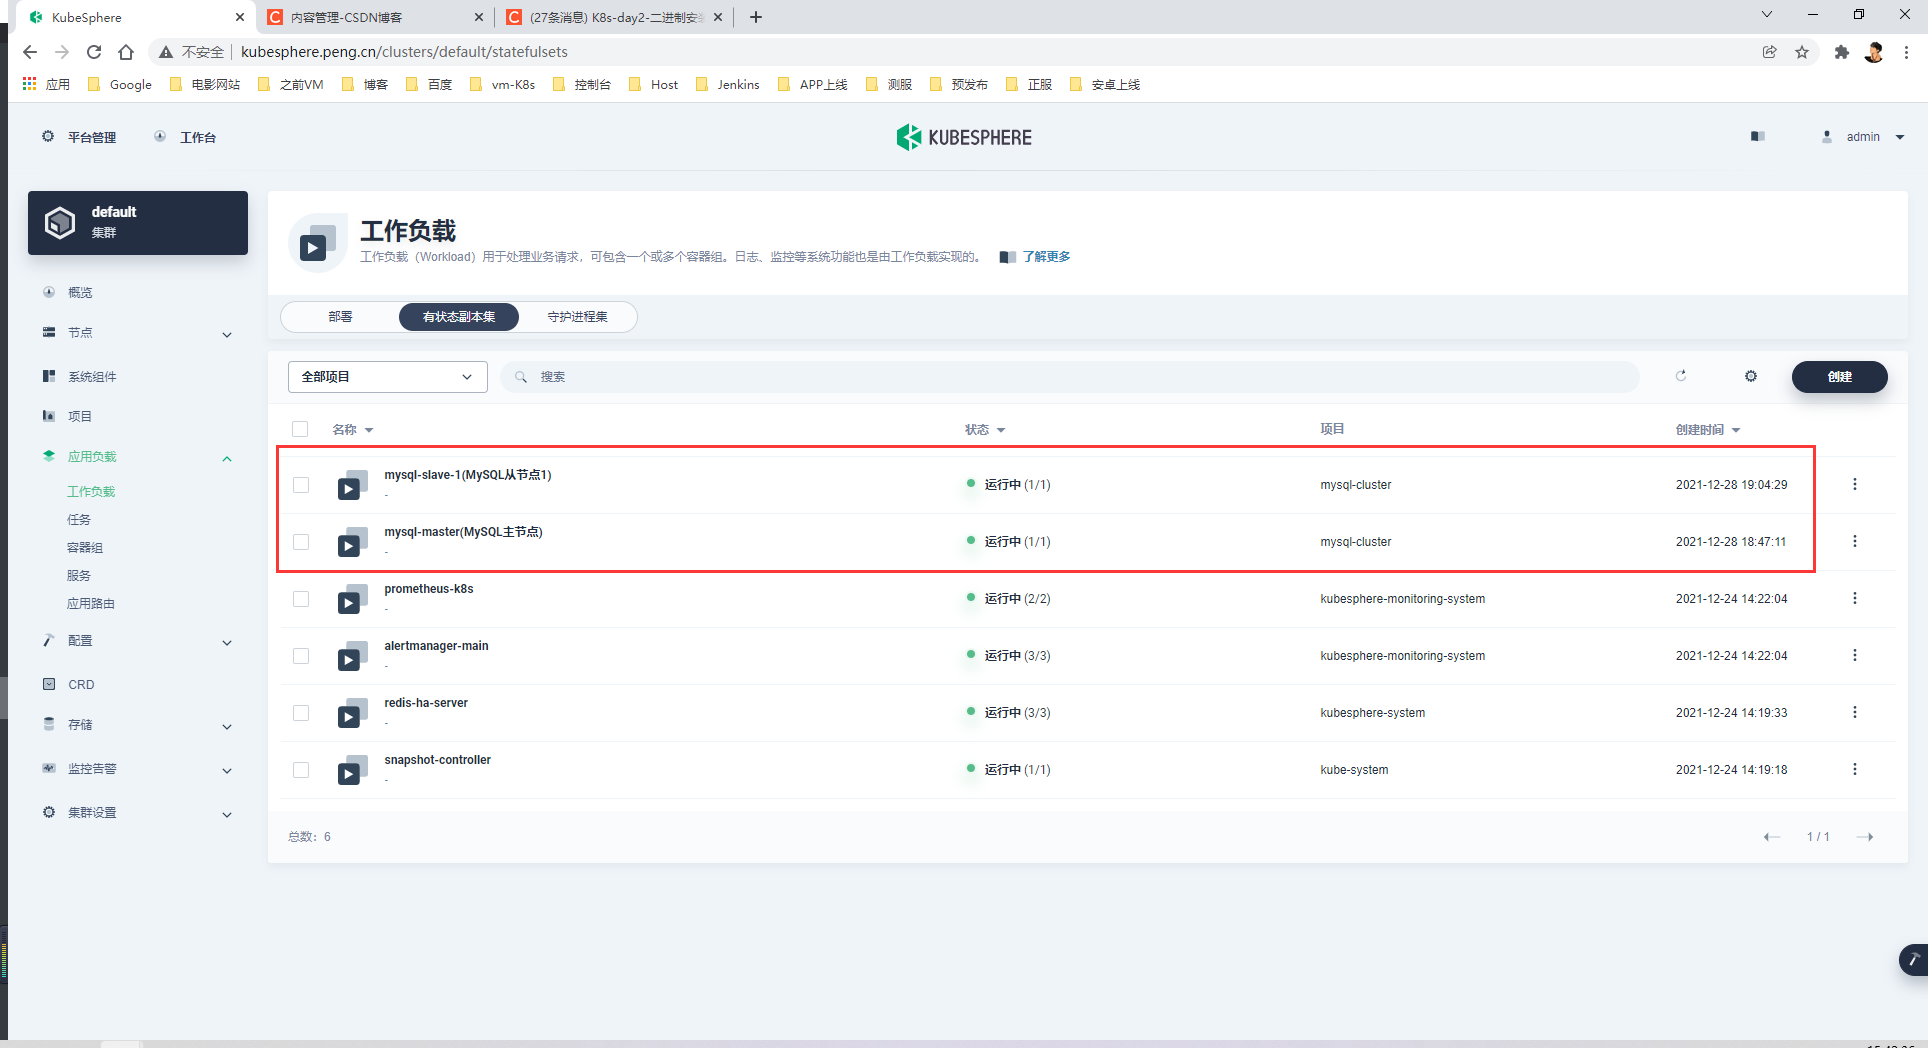Toggle the select-all checkbox in table header
The image size is (1928, 1048).
pos(300,429)
